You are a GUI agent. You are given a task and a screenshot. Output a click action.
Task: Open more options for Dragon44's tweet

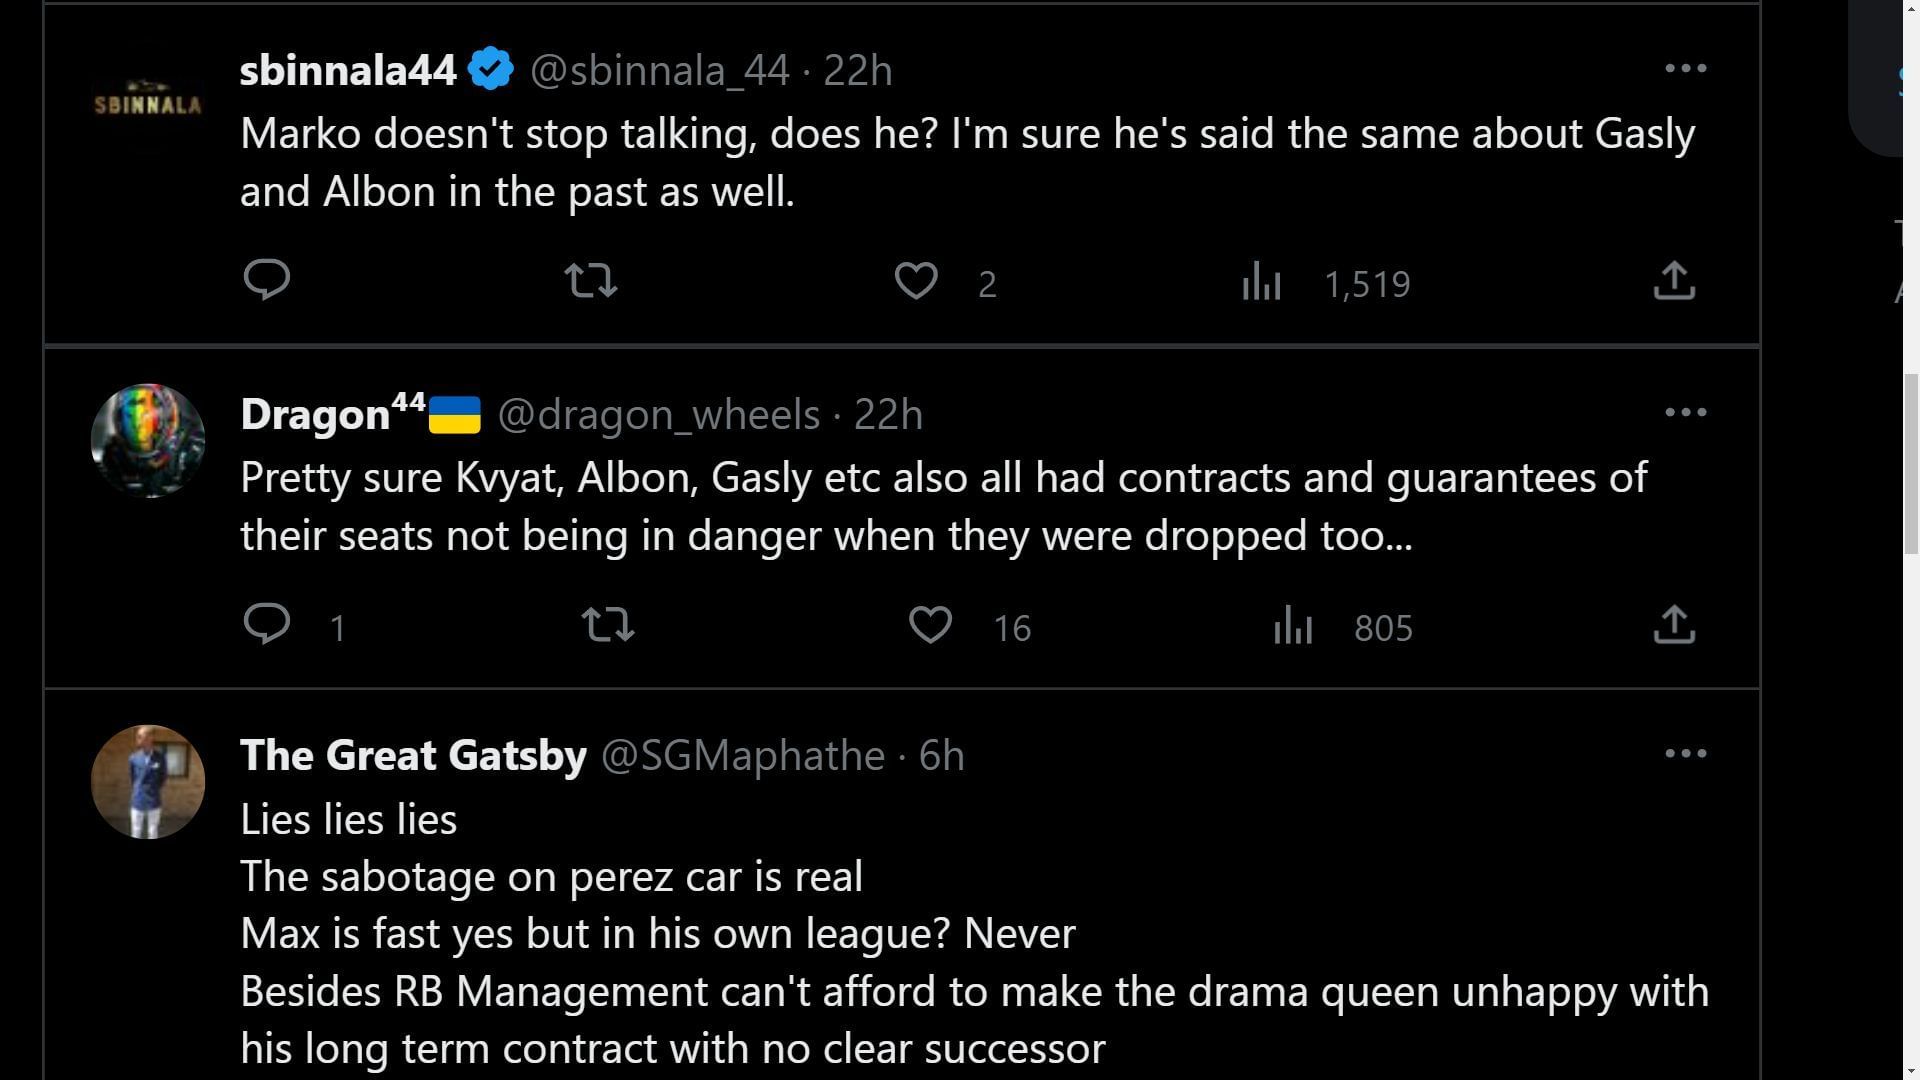coord(1685,412)
